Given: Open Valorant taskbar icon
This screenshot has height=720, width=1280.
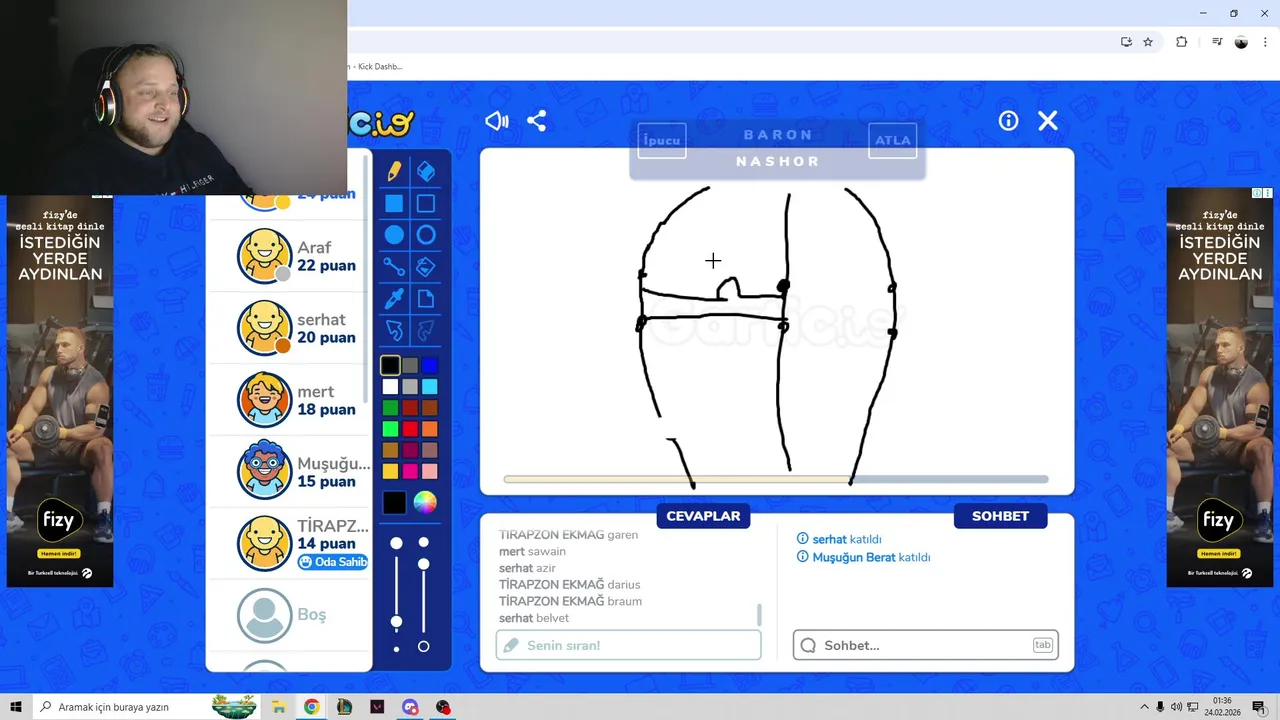Looking at the screenshot, I should tap(377, 707).
